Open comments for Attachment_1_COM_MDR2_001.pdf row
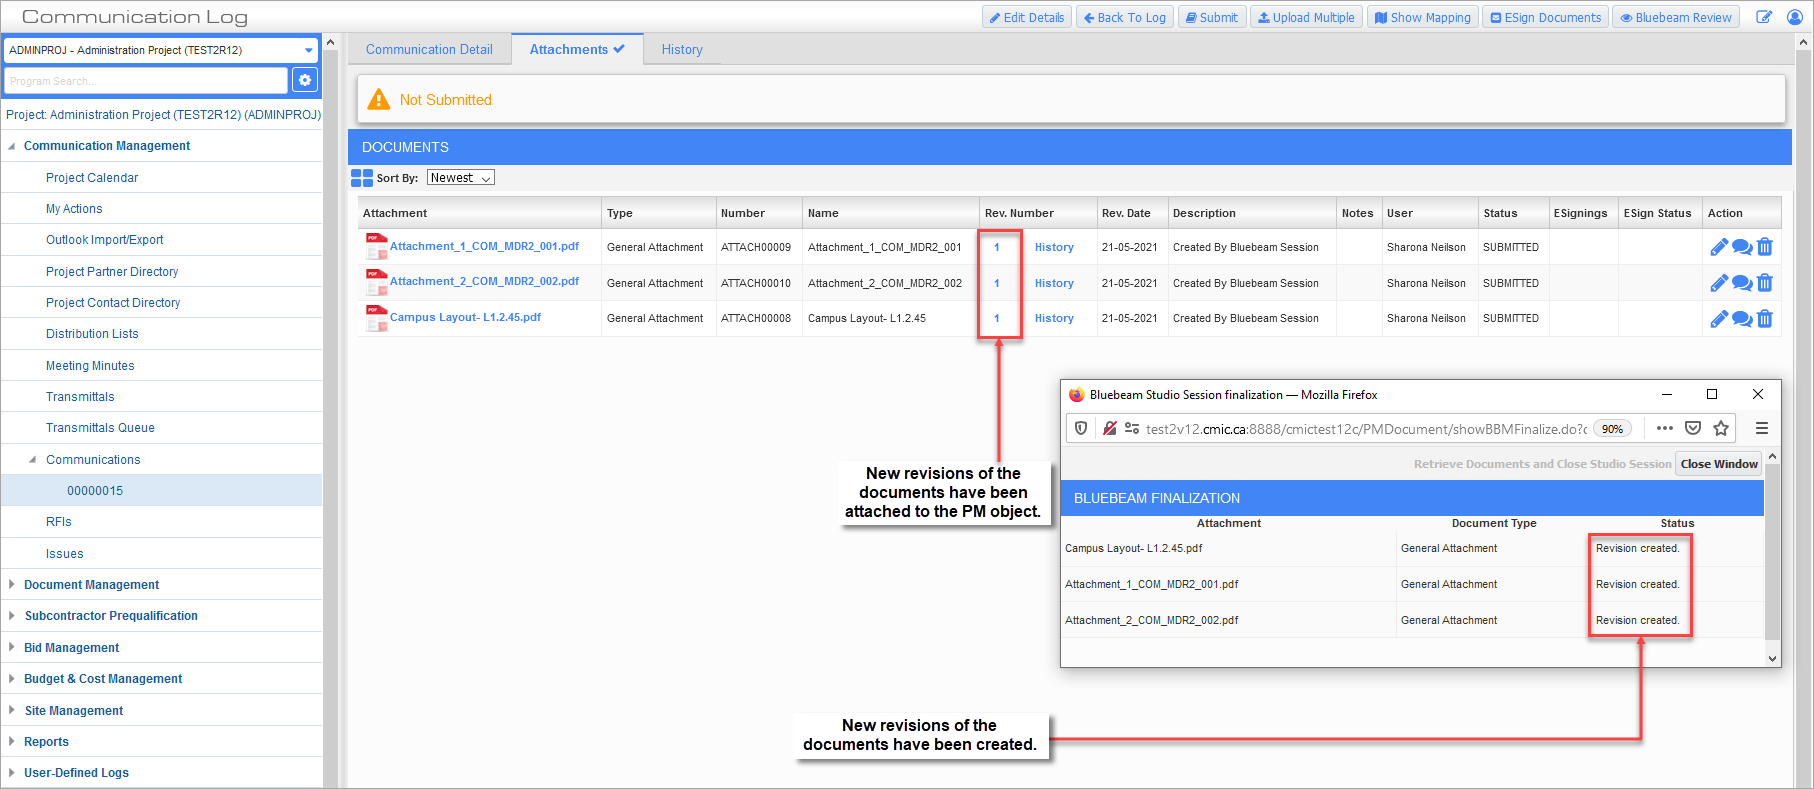The width and height of the screenshot is (1814, 789). click(1742, 247)
